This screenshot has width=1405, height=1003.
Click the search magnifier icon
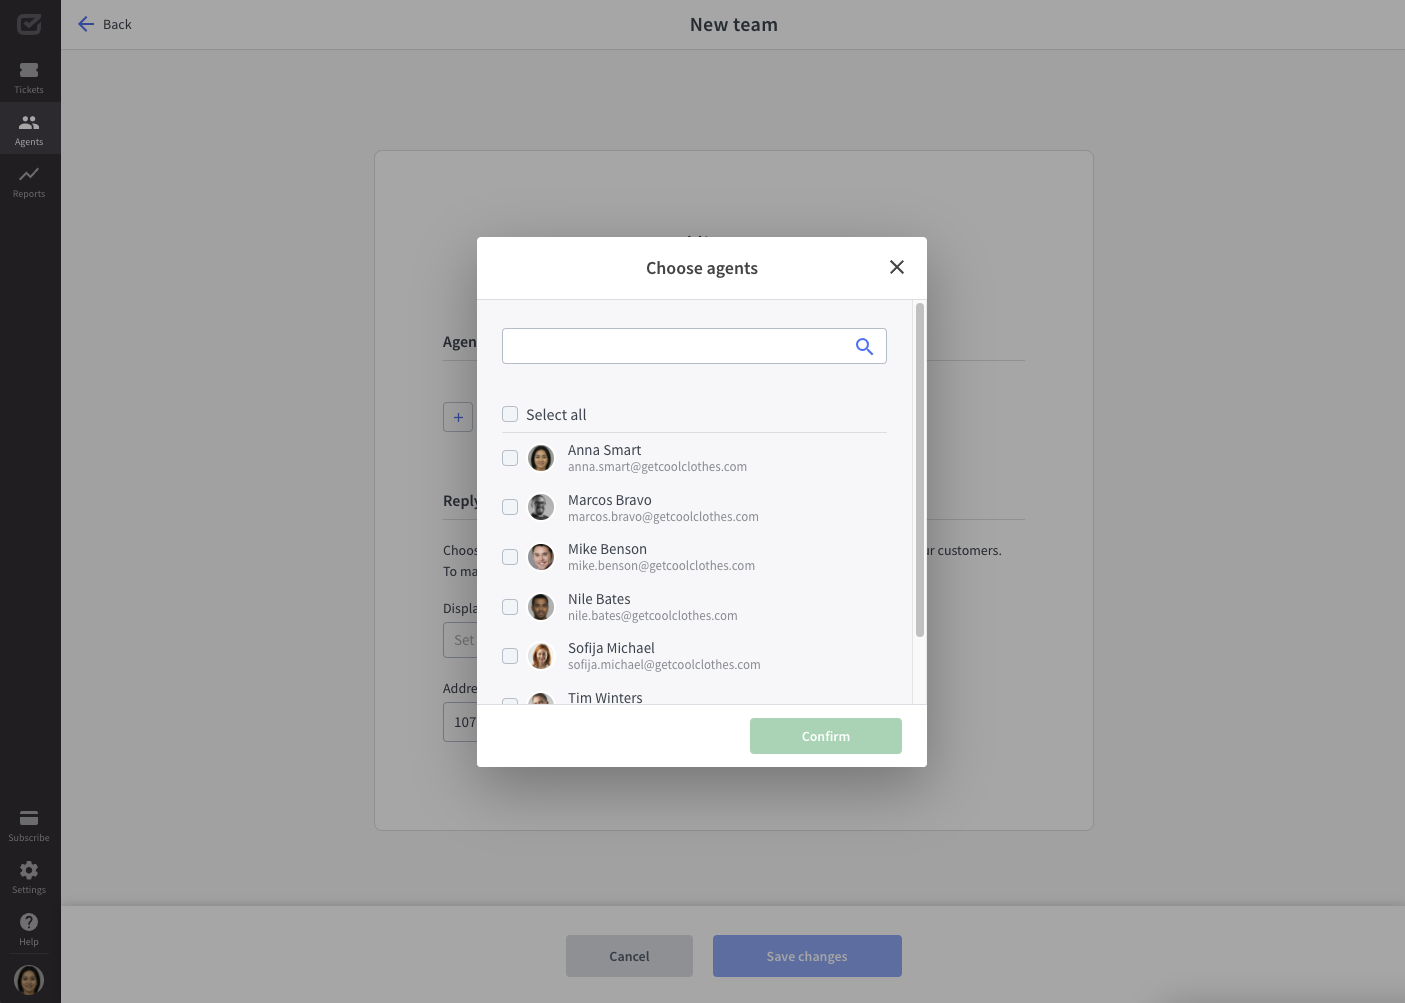(864, 346)
